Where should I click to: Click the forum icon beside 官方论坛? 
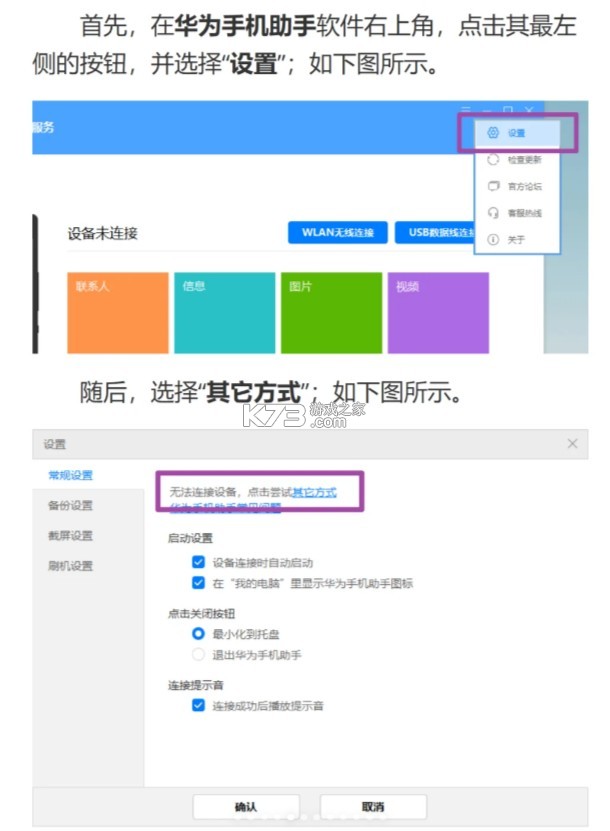click(493, 186)
